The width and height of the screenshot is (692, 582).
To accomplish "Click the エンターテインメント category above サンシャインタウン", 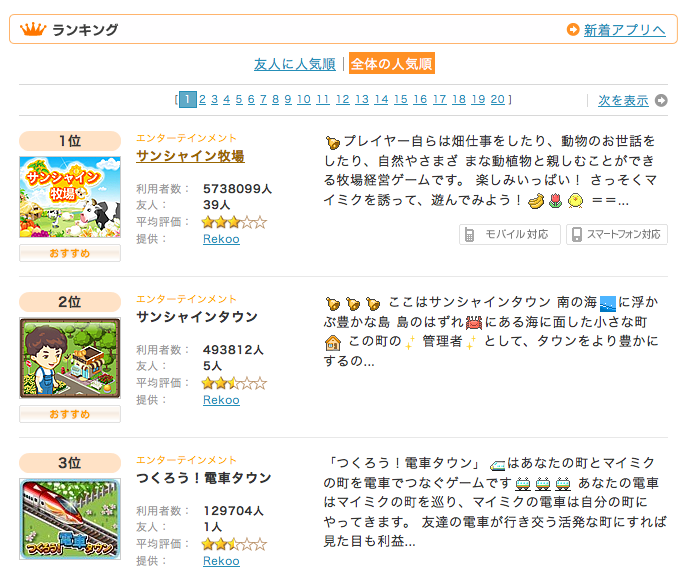I will [186, 299].
